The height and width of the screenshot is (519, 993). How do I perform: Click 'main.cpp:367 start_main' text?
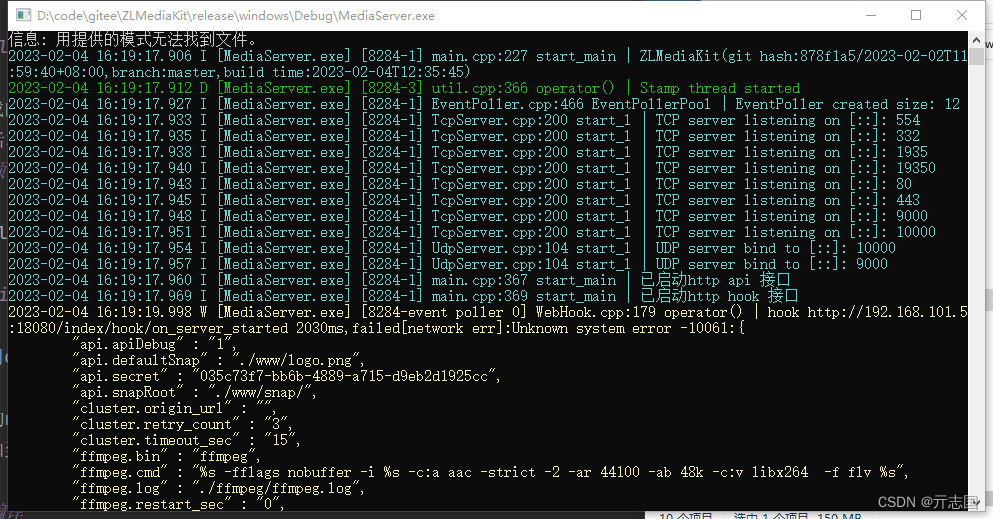coord(524,280)
